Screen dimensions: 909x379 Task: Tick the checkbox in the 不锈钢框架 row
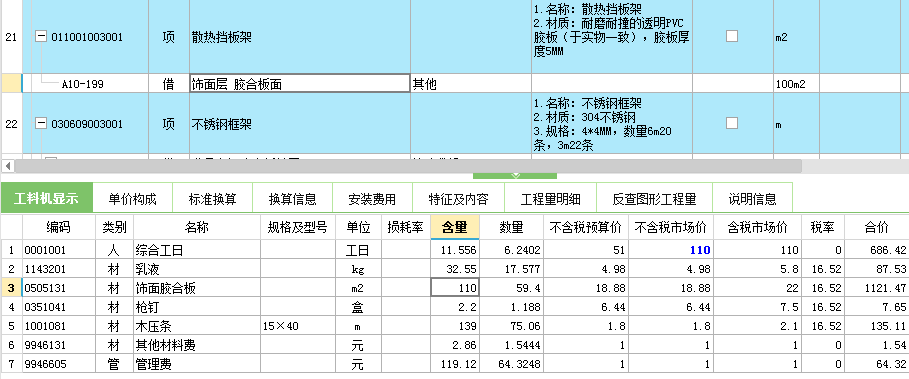(732, 123)
